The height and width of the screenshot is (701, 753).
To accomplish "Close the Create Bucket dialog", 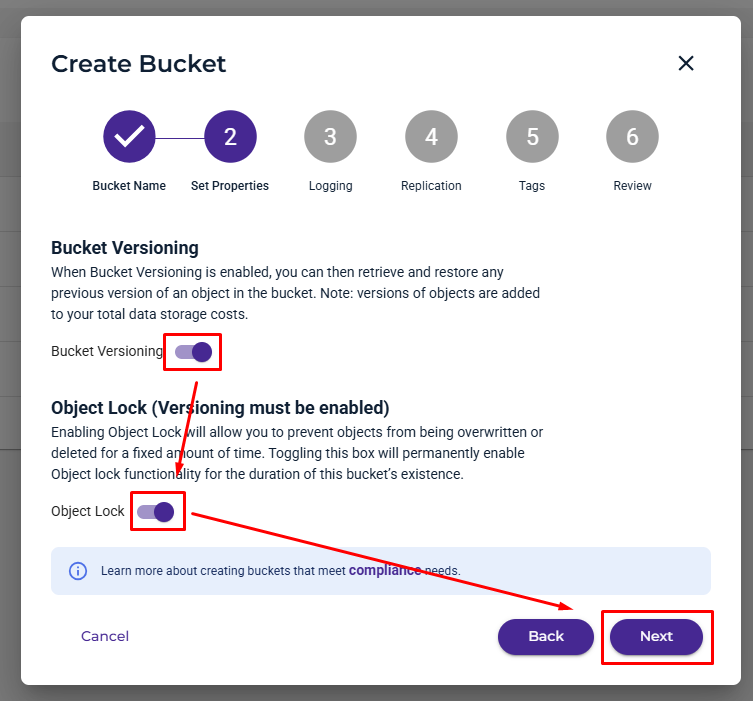I will [686, 63].
